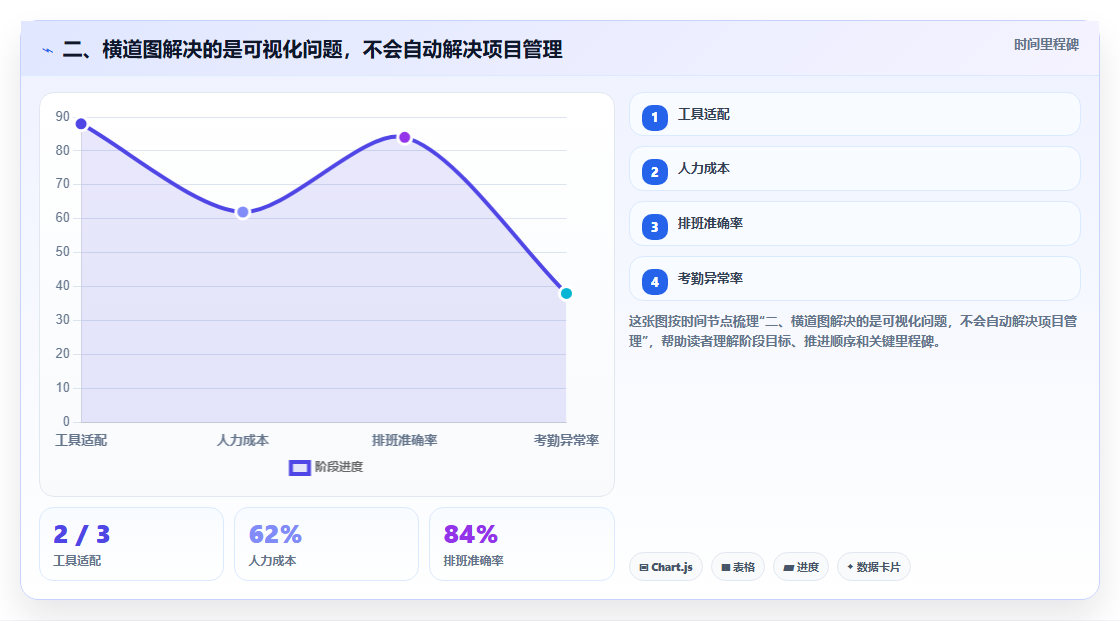This screenshot has height=621, width=1120.
Task: Click the 数据卡片 tag
Action: [874, 567]
